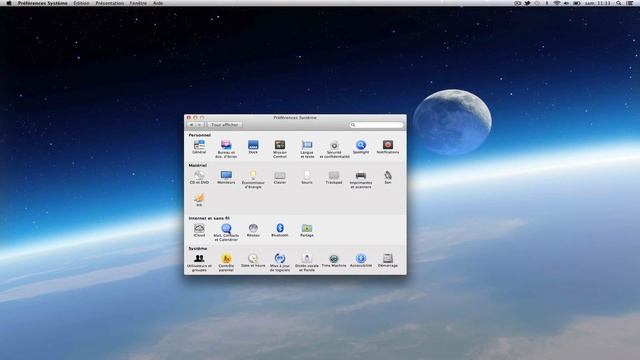Image resolution: width=640 pixels, height=360 pixels.
Task: Open Utilisateurs et groupes preferences
Action: pos(199,262)
